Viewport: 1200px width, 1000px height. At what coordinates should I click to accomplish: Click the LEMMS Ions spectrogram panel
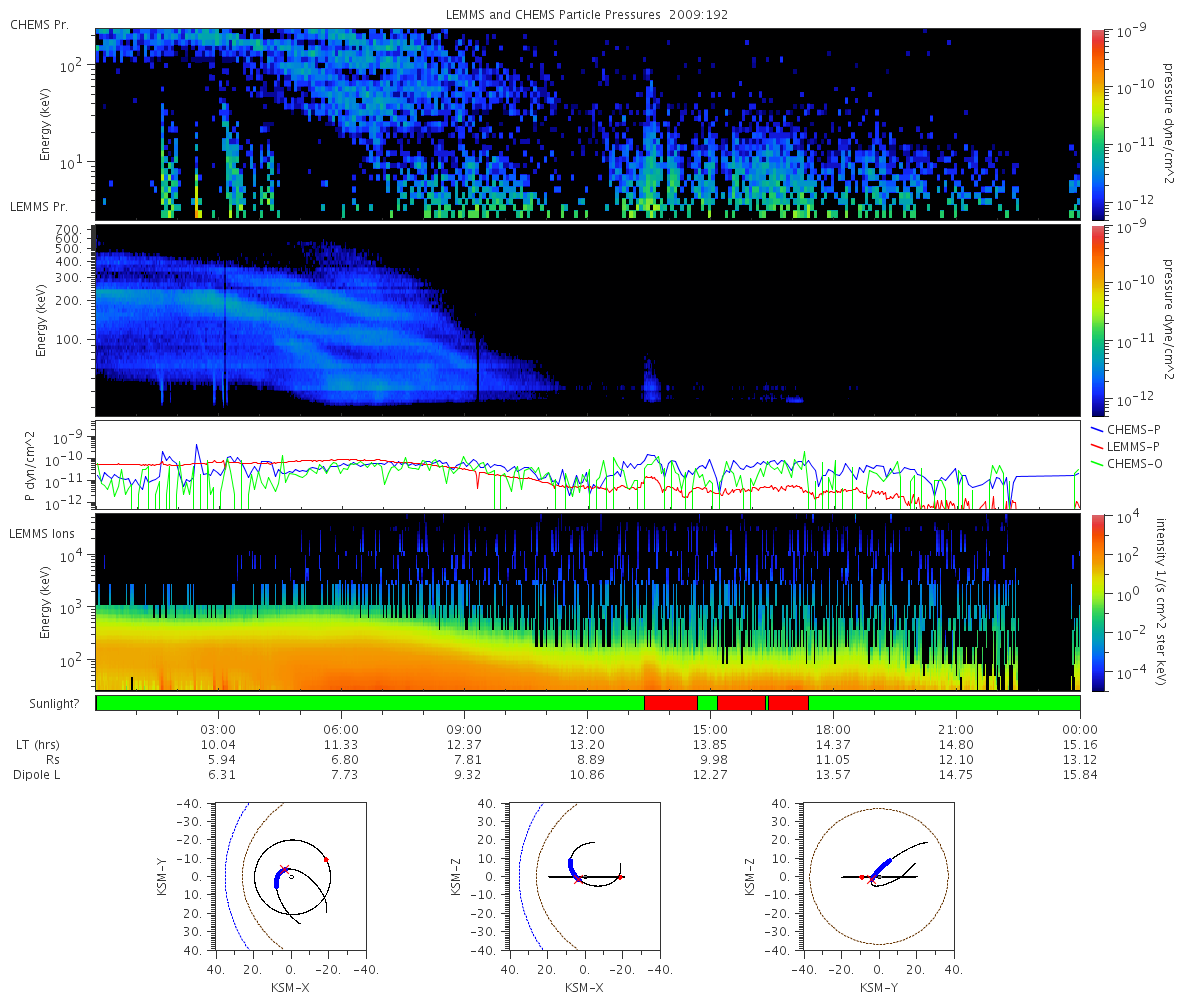coord(588,602)
